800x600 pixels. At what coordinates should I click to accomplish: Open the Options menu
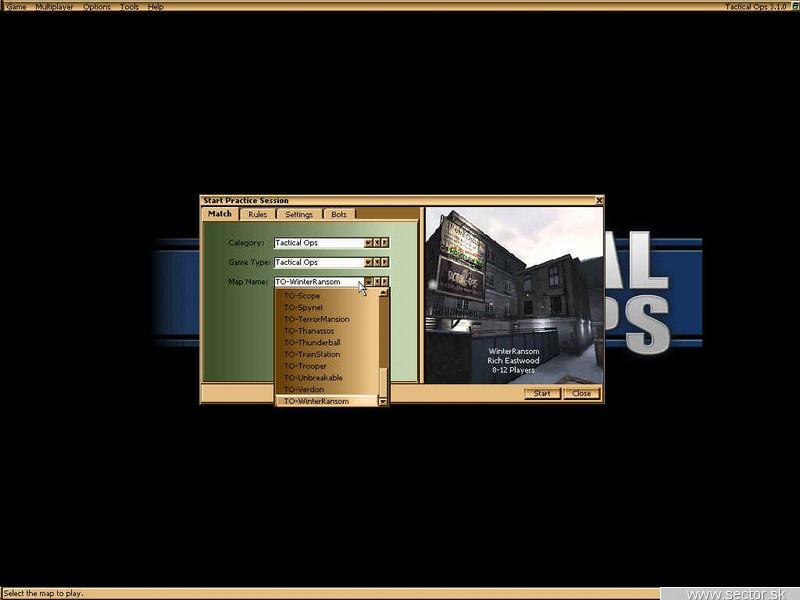[x=96, y=7]
